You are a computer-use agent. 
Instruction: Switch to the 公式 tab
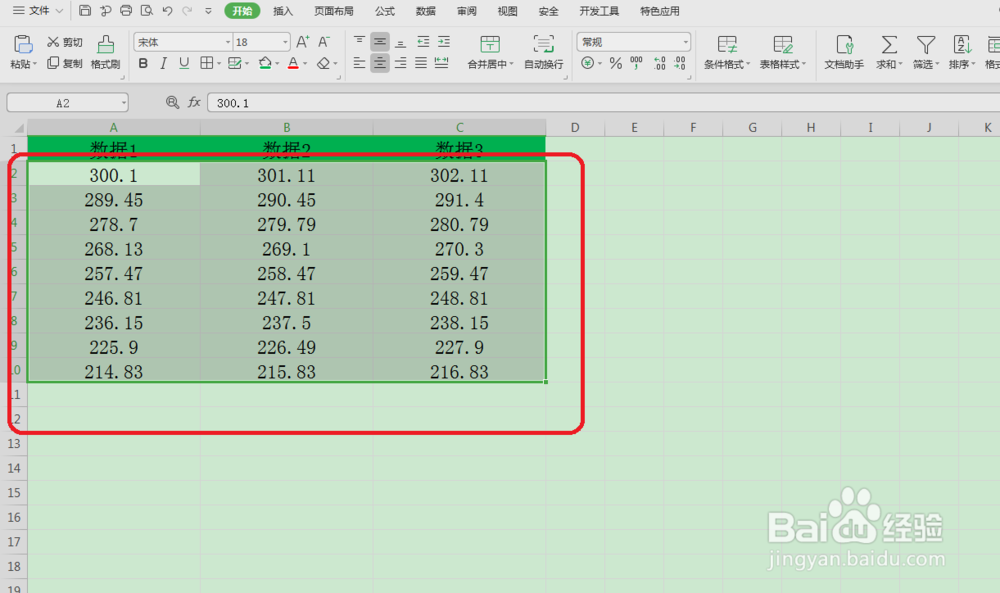[385, 11]
